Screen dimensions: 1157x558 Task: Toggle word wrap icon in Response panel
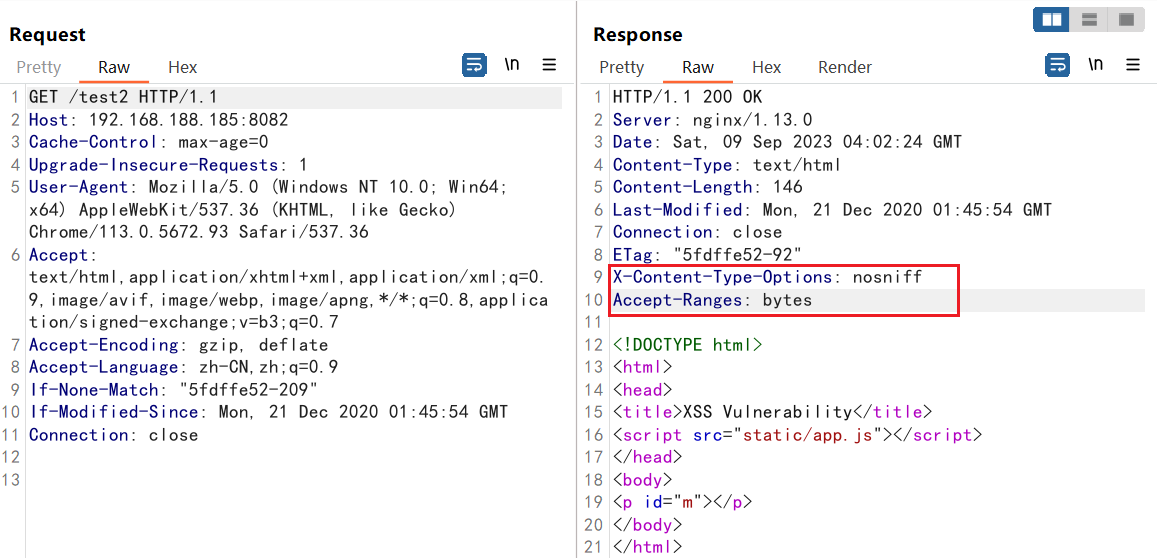point(1057,65)
